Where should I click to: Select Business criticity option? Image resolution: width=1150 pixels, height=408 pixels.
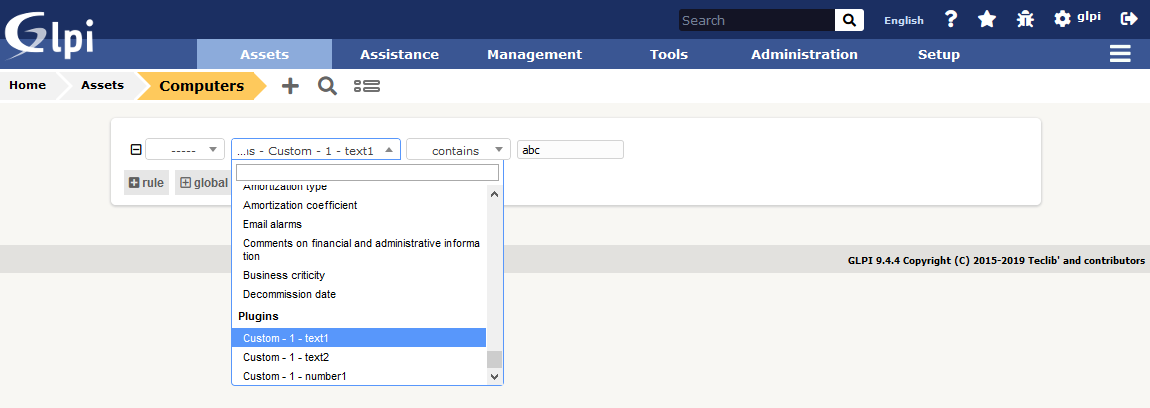[x=359, y=275]
